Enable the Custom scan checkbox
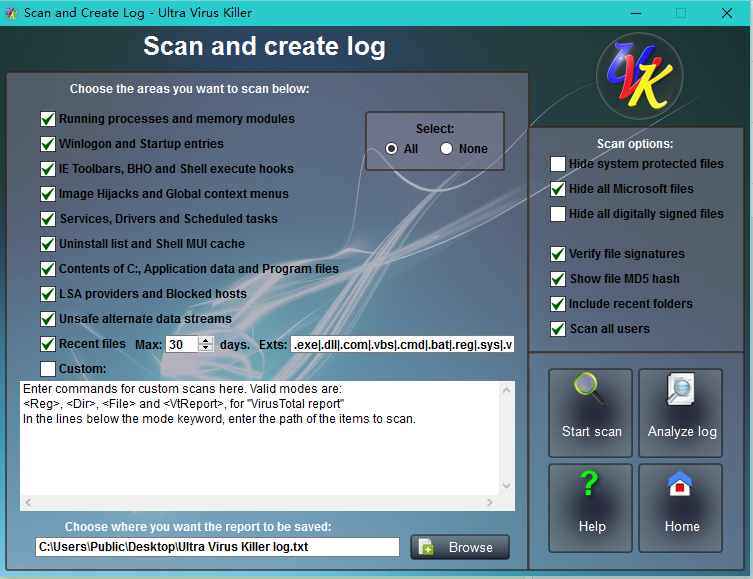This screenshot has width=753, height=579. click(48, 369)
